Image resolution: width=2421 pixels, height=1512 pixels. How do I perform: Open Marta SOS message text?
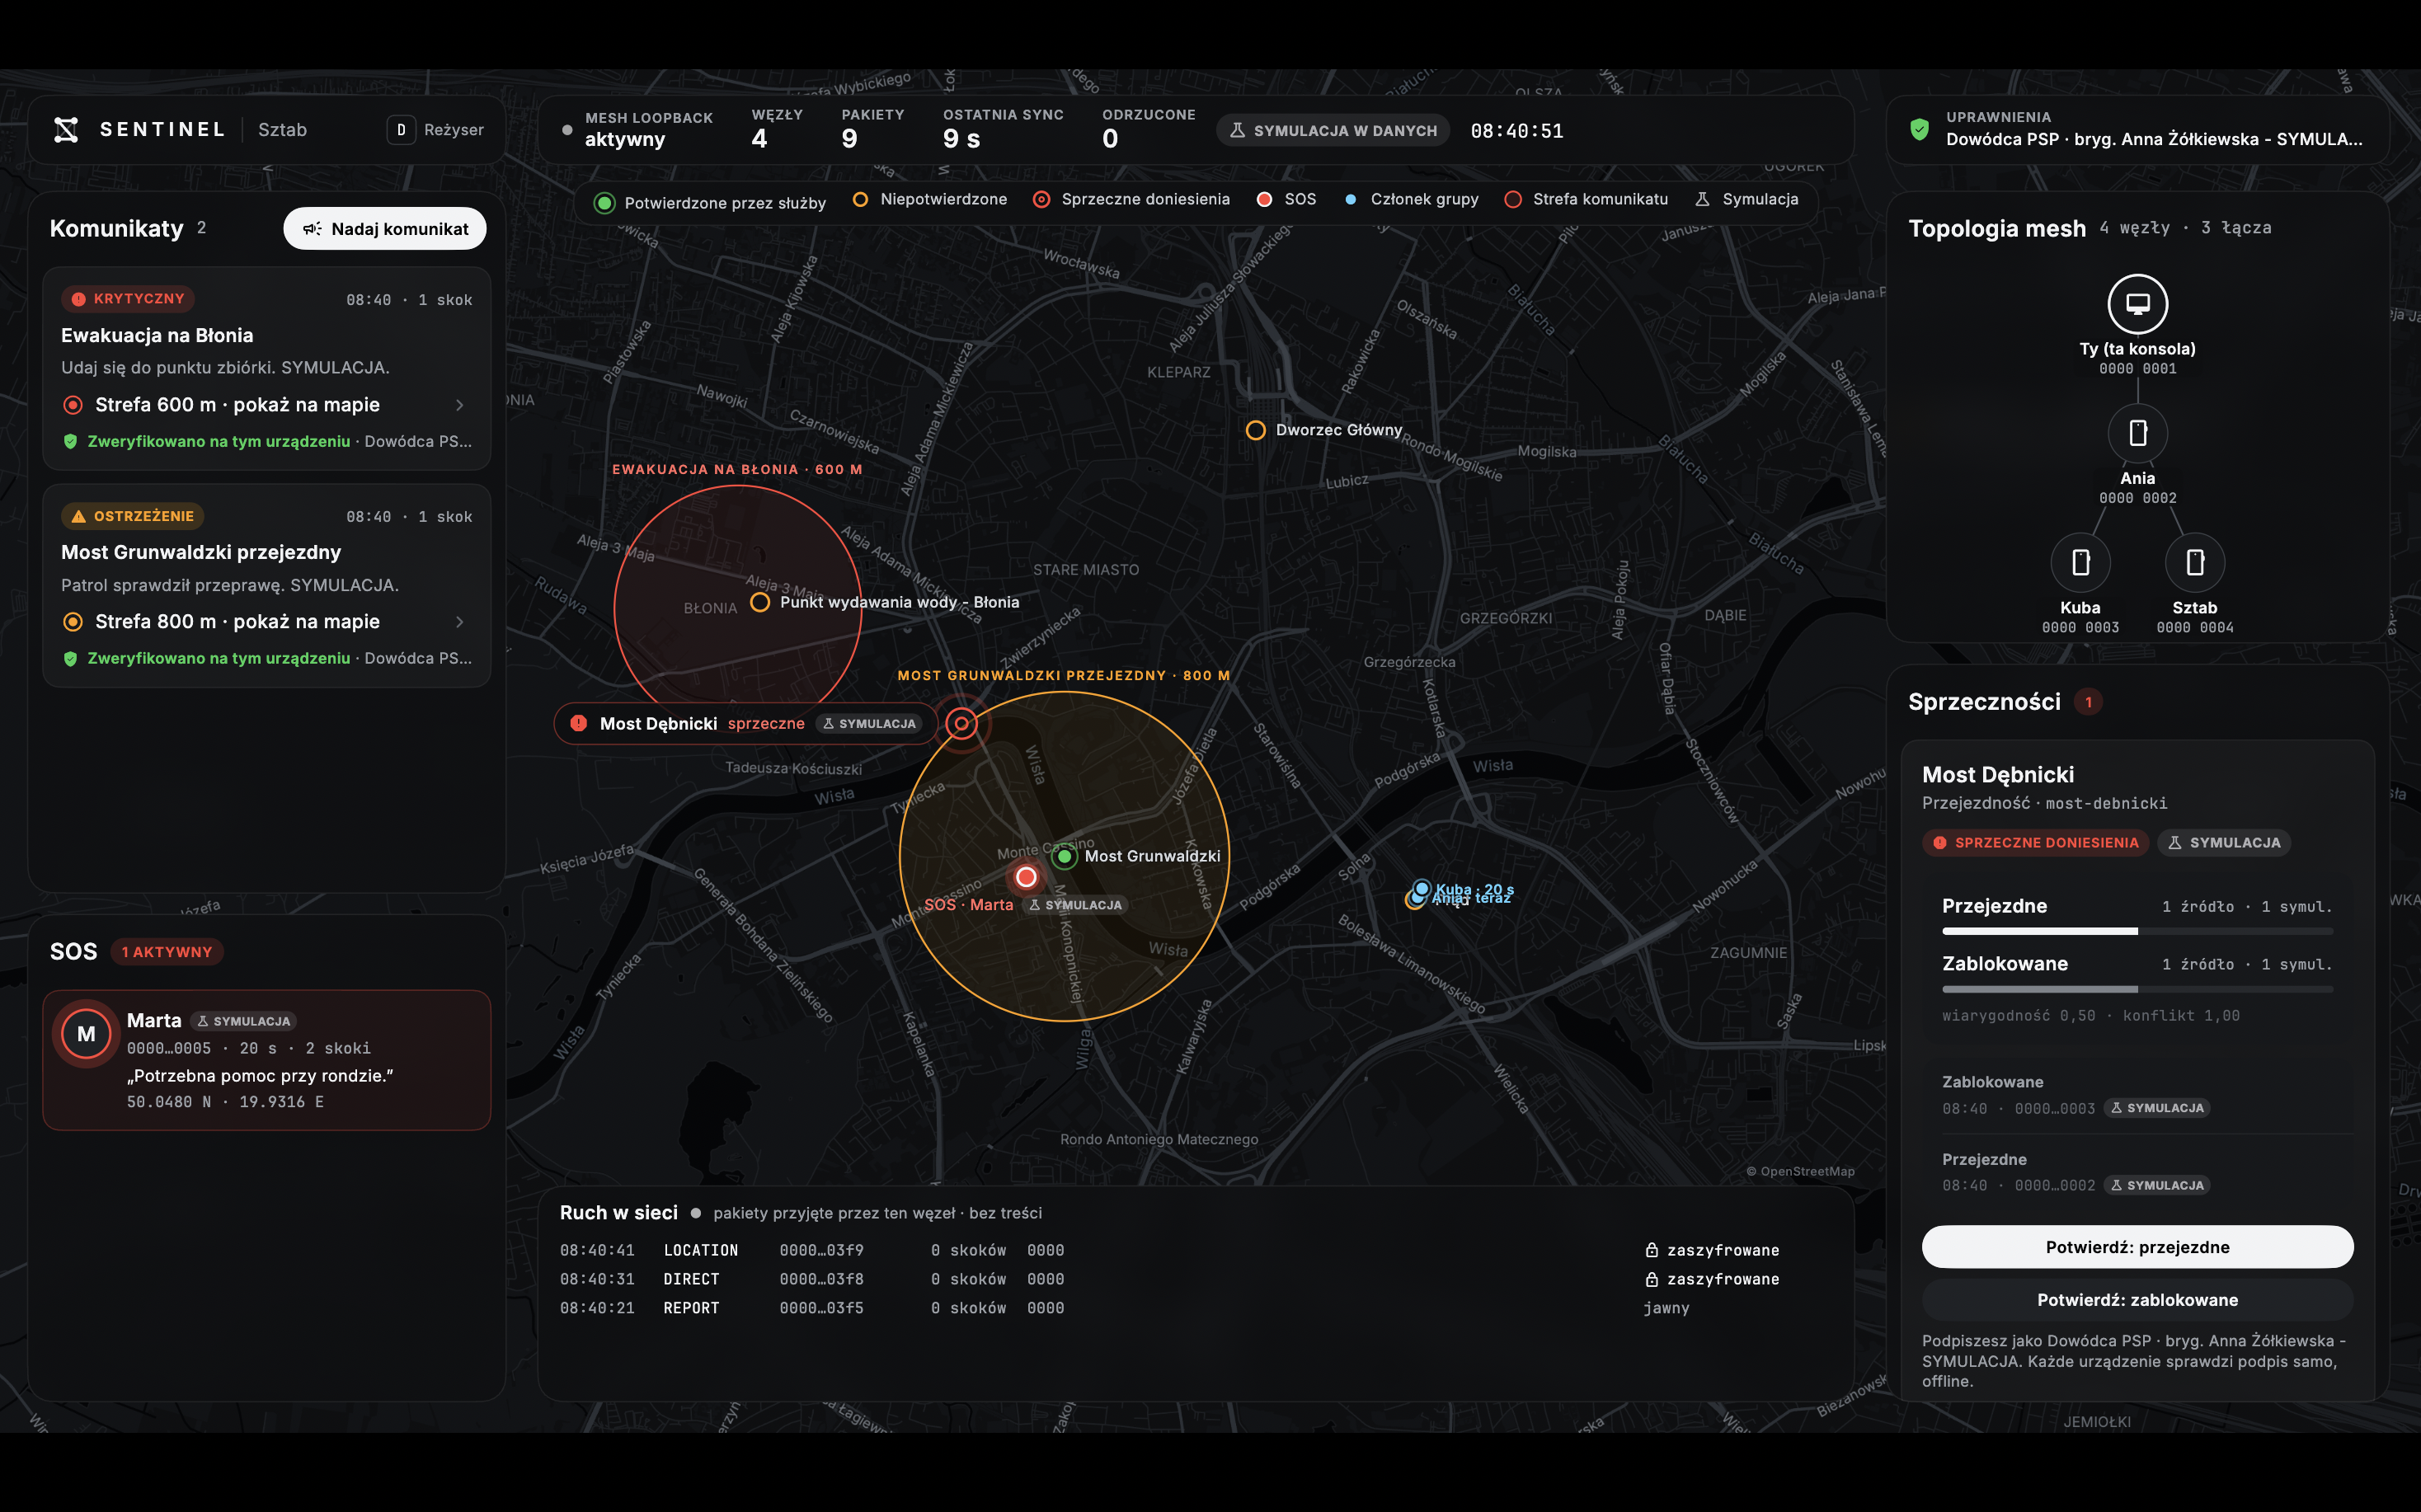click(260, 1076)
